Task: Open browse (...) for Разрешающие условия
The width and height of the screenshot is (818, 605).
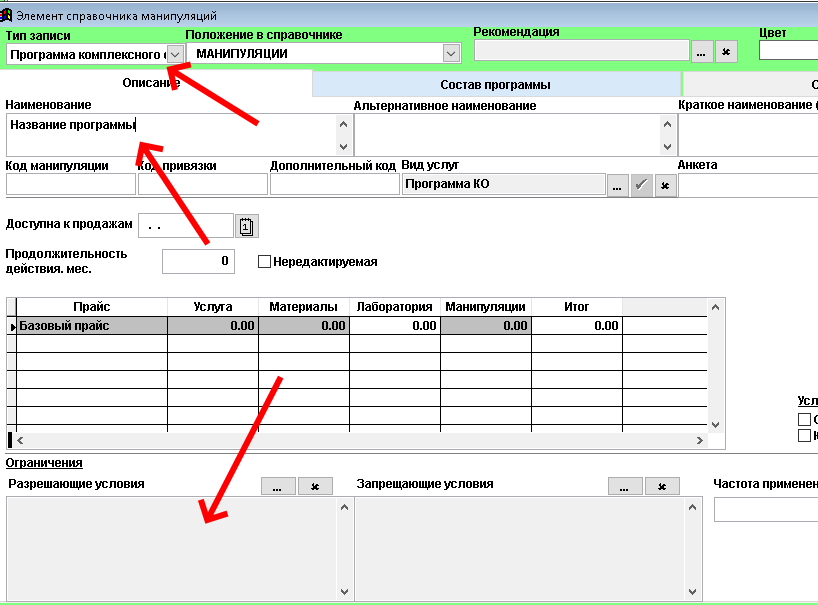Action: pos(277,486)
